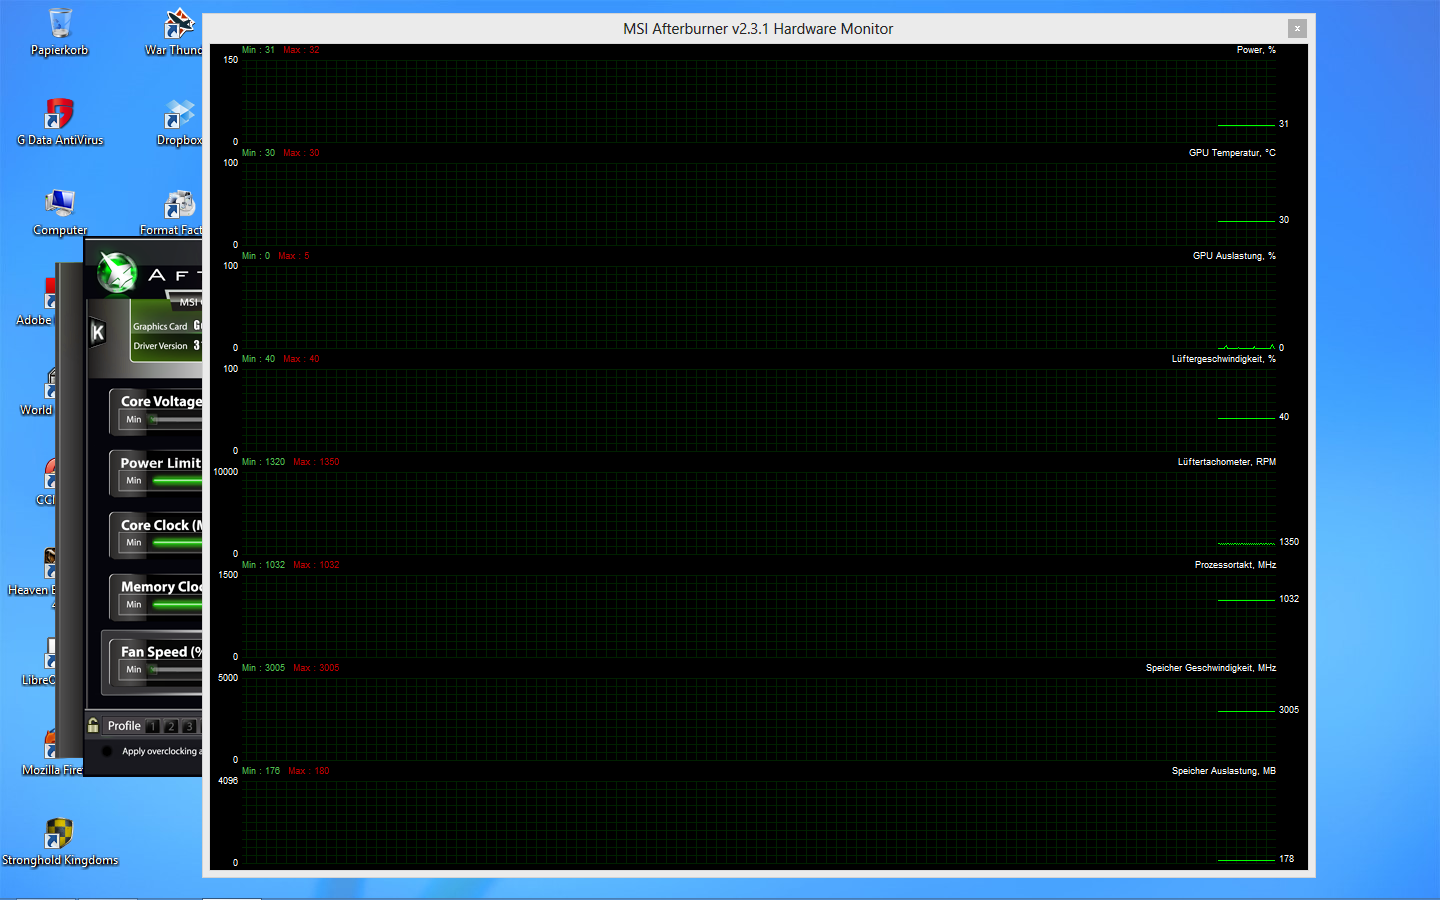Image resolution: width=1440 pixels, height=900 pixels.
Task: Click the GPU Temperatur, °C graph label
Action: (1232, 153)
